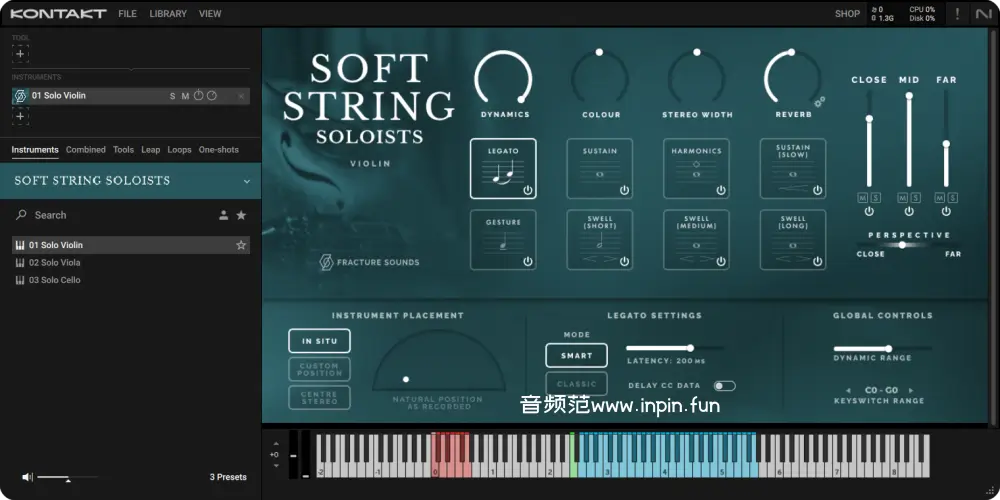Step keyswitch range left with the arrow

pyautogui.click(x=849, y=390)
